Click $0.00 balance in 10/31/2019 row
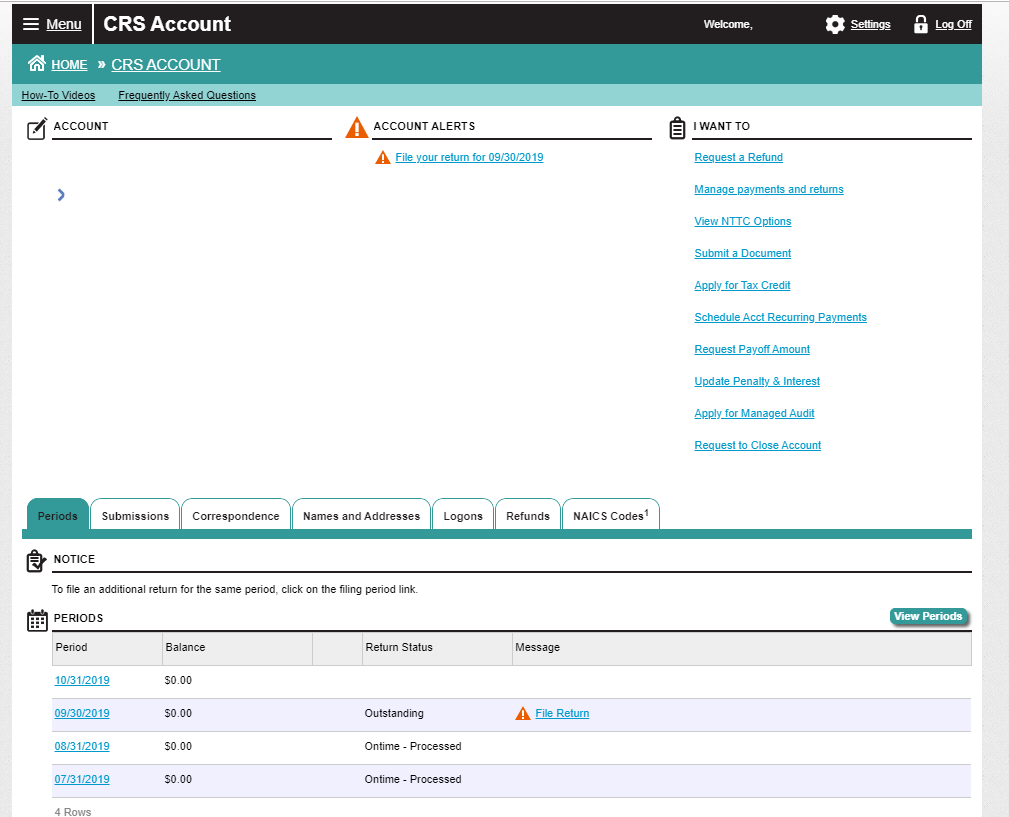Screen dimensions: 1009x817 click(178, 681)
